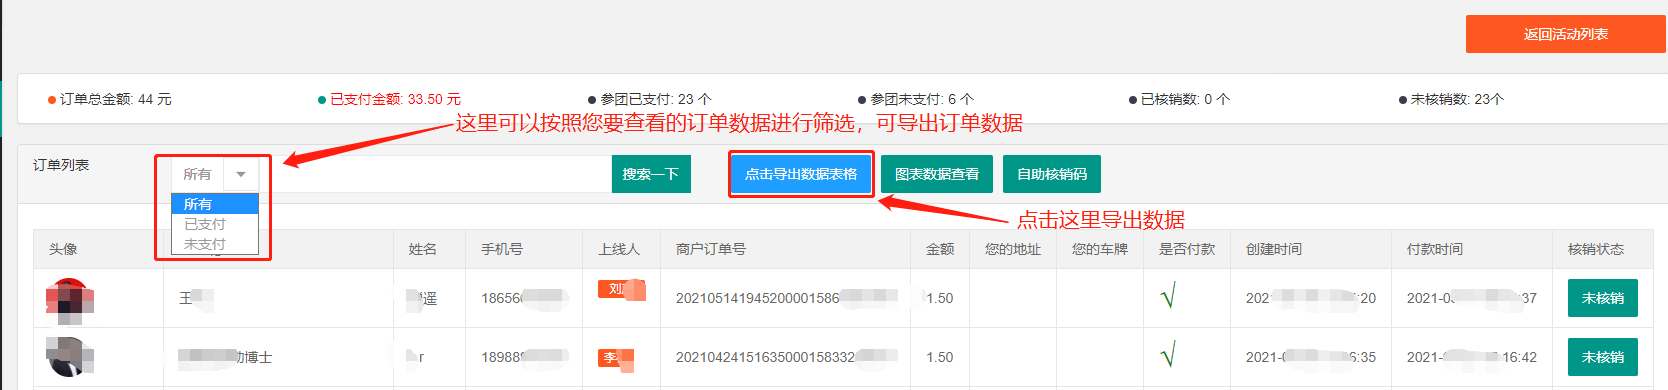Click 未核销数: 23个 statistic
This screenshot has width=1668, height=390.
(1451, 99)
